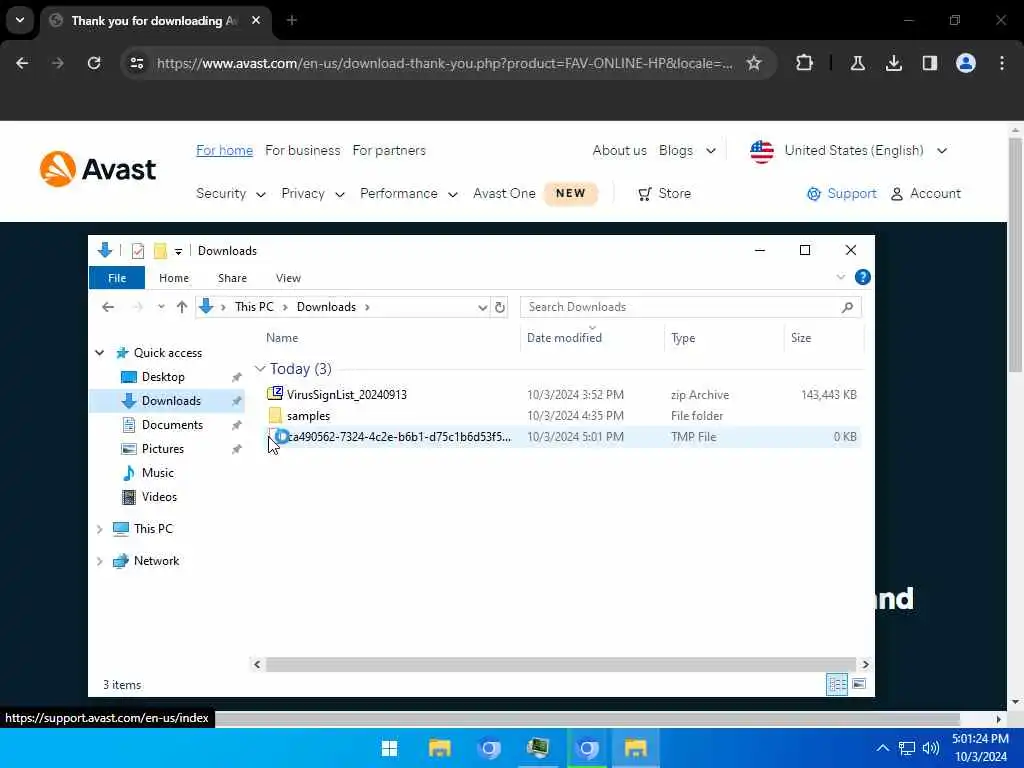
Task: Click This PC in the address breadcrumb
Action: tap(254, 307)
